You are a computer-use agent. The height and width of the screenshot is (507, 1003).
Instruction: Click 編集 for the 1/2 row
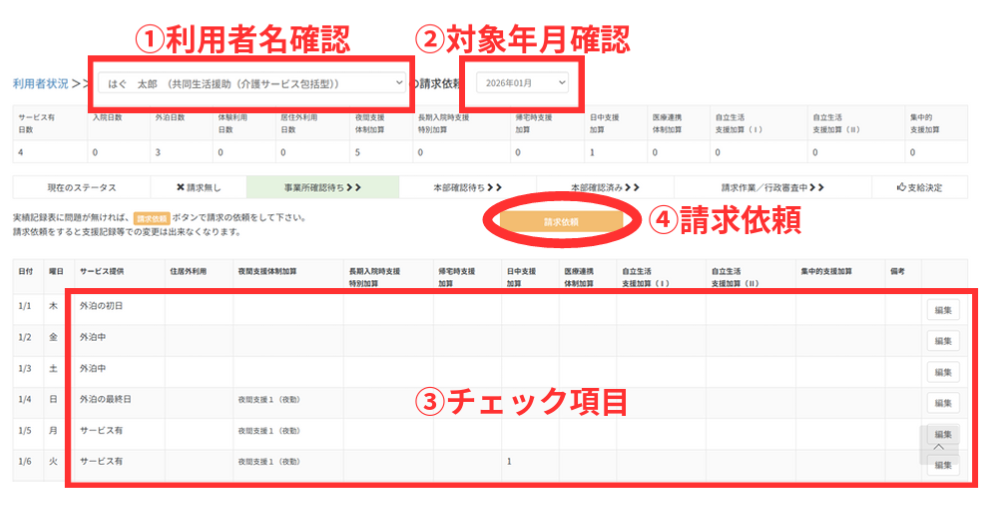(x=944, y=341)
